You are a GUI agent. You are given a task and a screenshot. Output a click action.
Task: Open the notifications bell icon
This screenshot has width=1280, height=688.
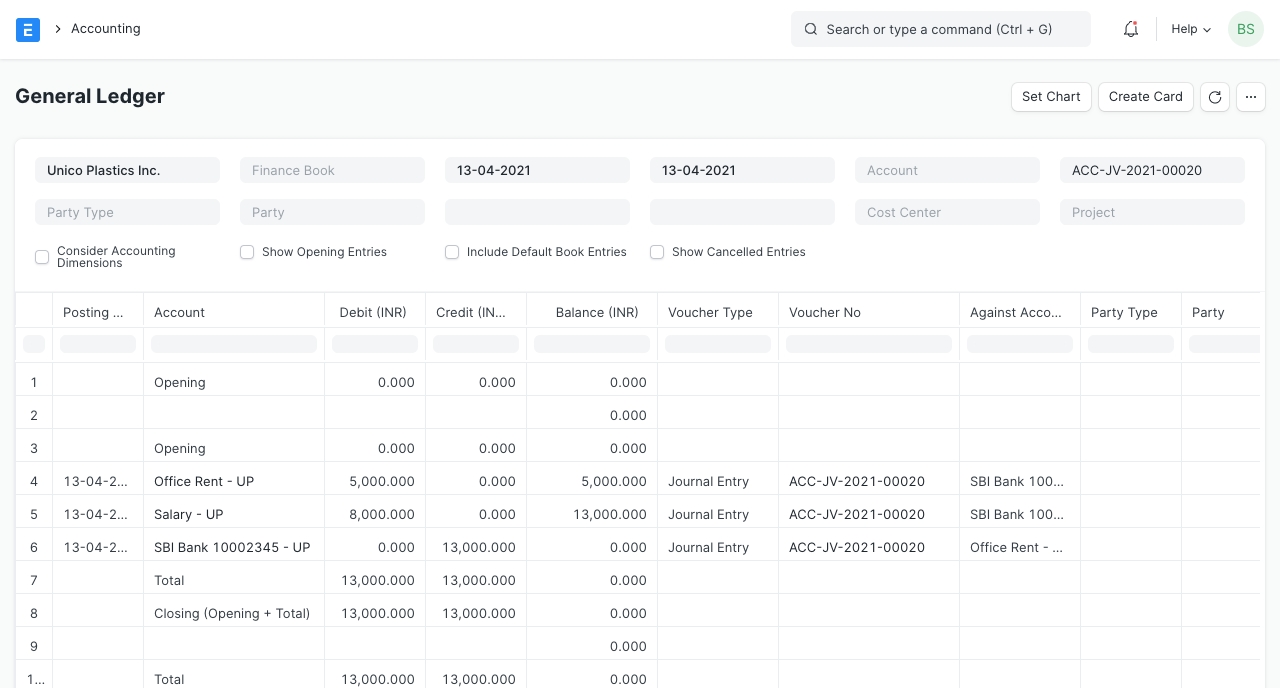[1131, 30]
